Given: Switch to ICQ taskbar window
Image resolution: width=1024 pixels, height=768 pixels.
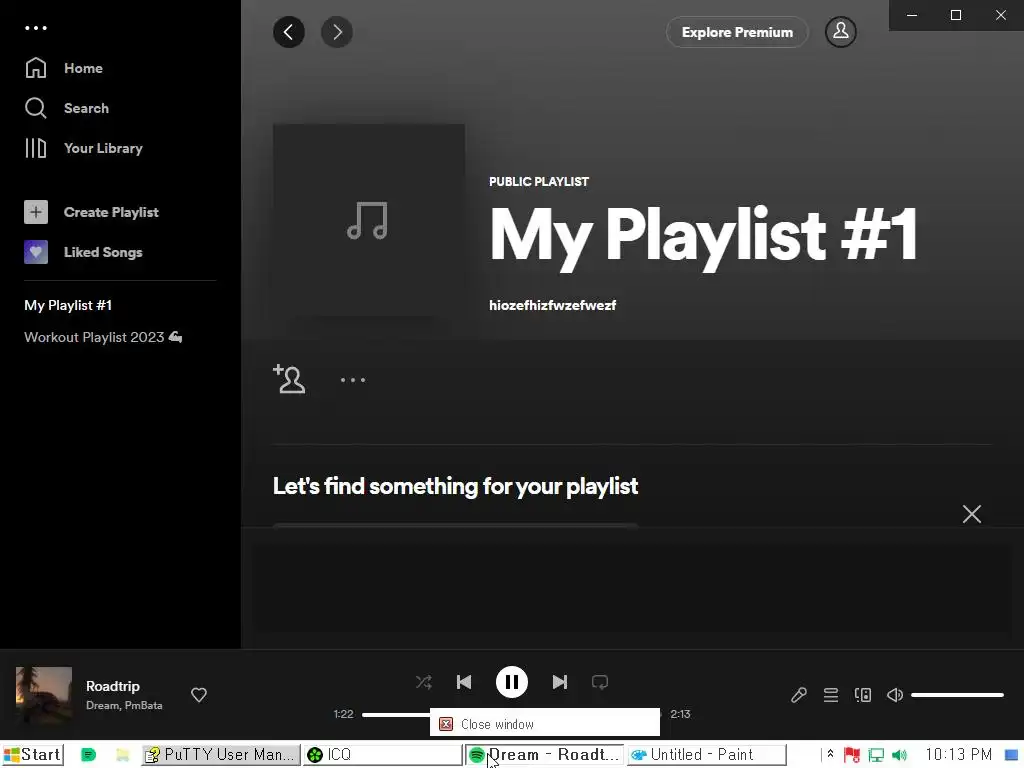Looking at the screenshot, I should pyautogui.click(x=383, y=755).
